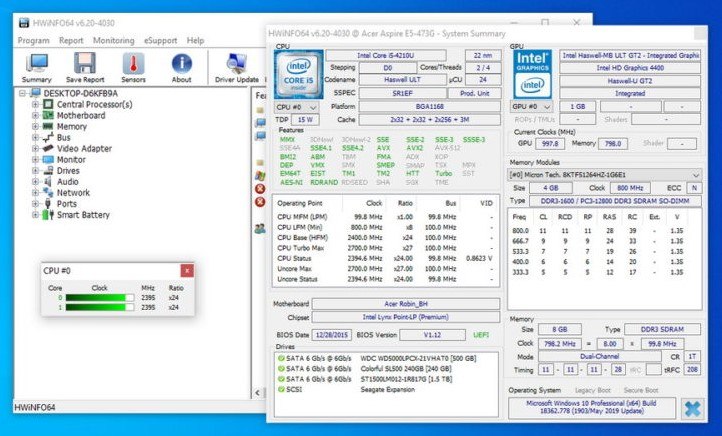The height and width of the screenshot is (436, 722).
Task: Open the Monitoring menu
Action: (x=113, y=41)
